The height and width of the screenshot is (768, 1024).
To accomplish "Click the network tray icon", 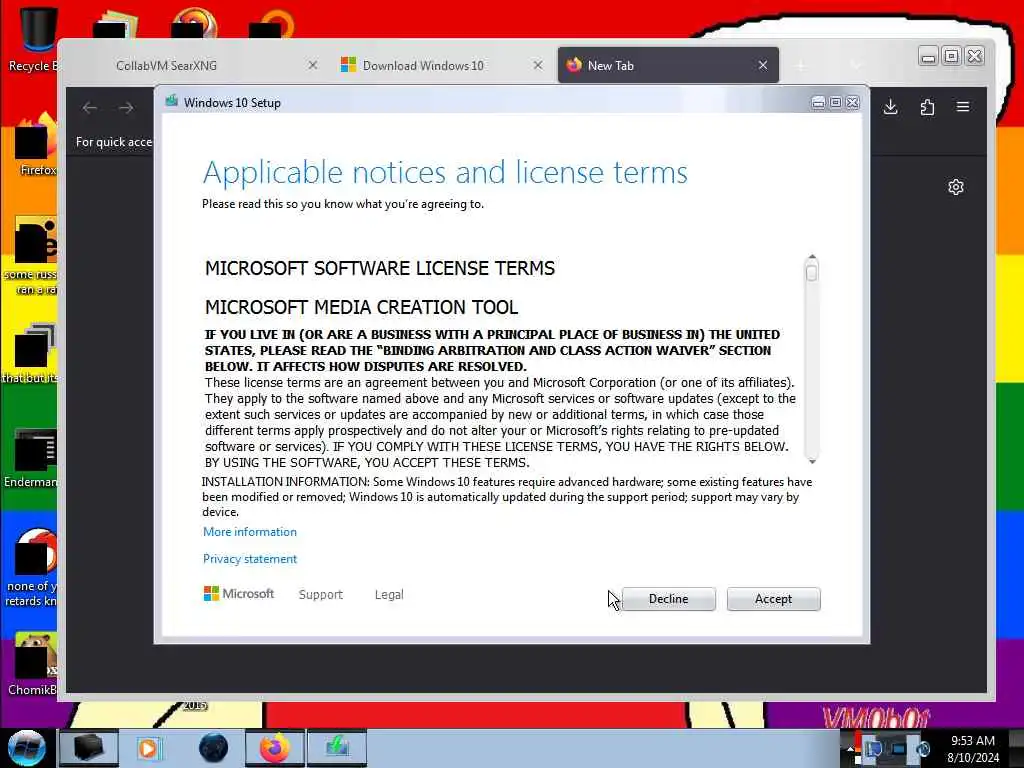I will pyautogui.click(x=899, y=749).
